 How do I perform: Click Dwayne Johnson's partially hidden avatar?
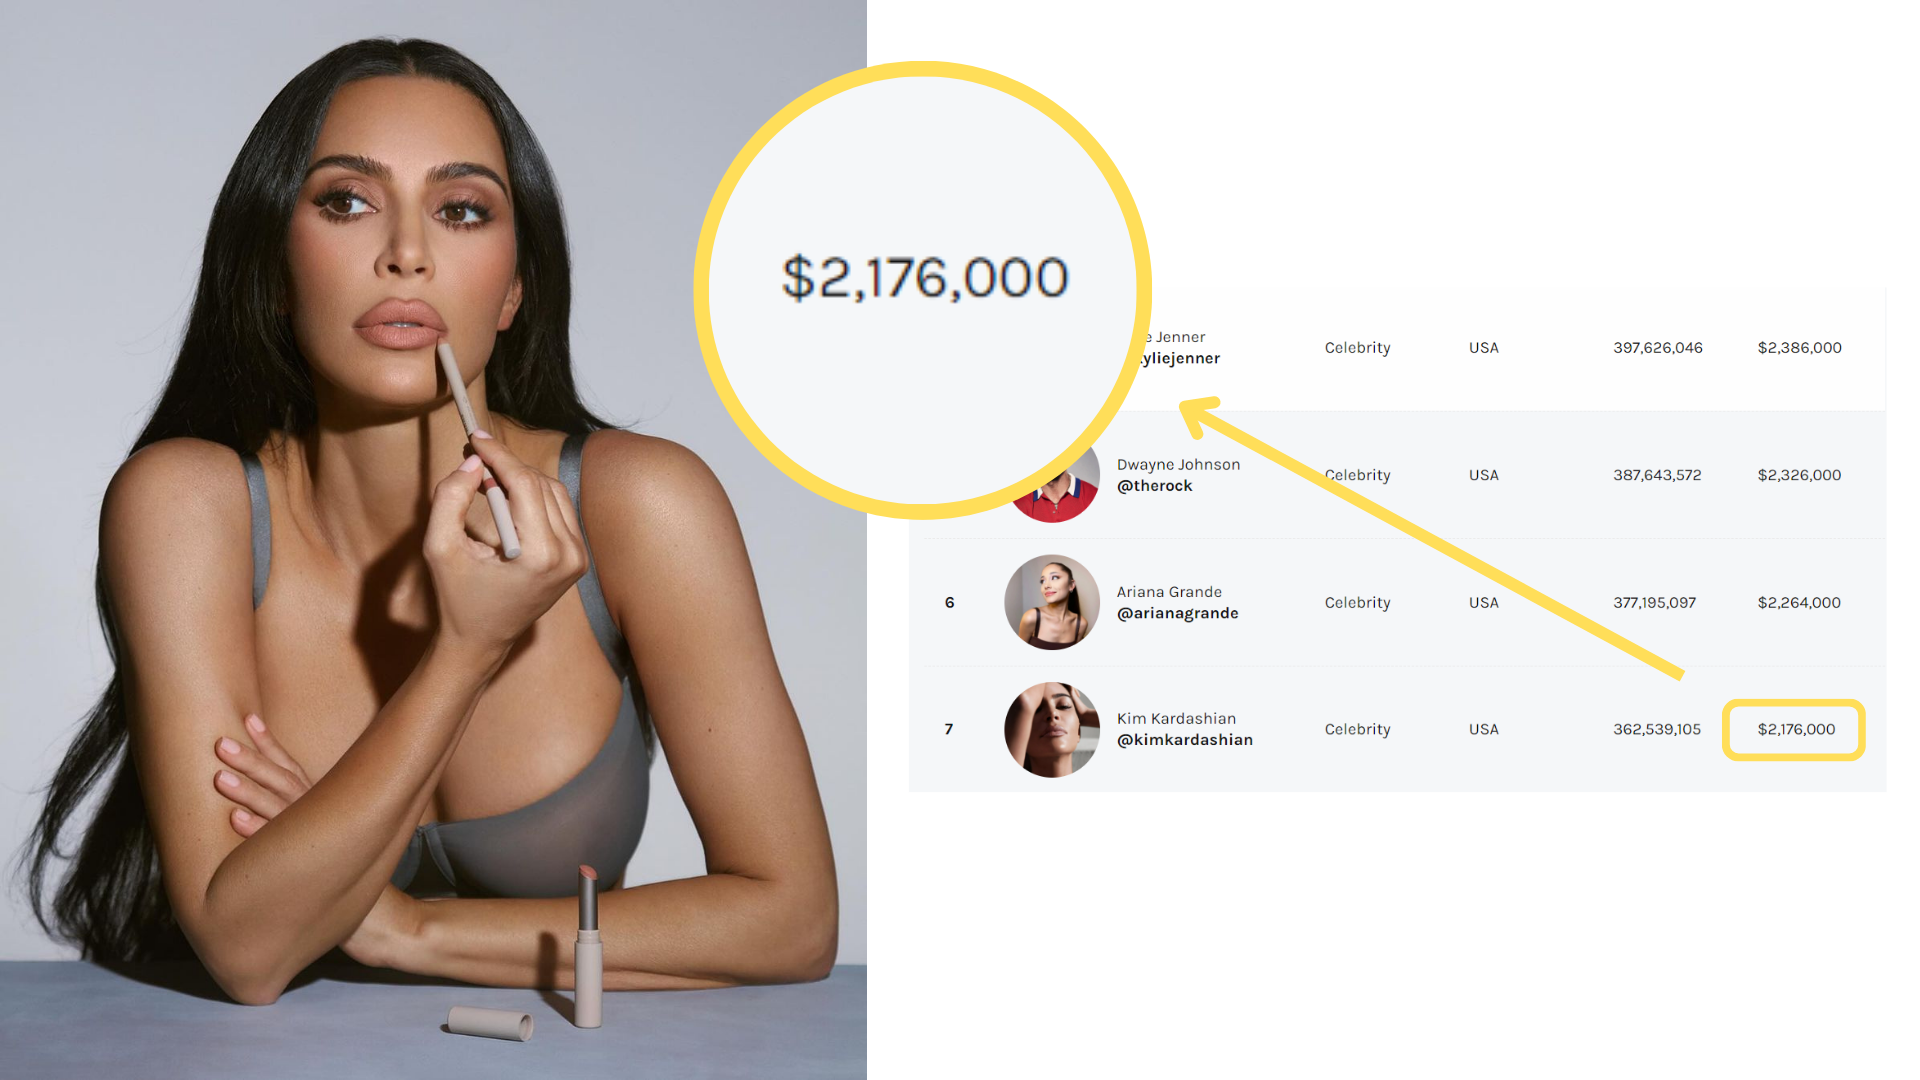[x=1058, y=492]
